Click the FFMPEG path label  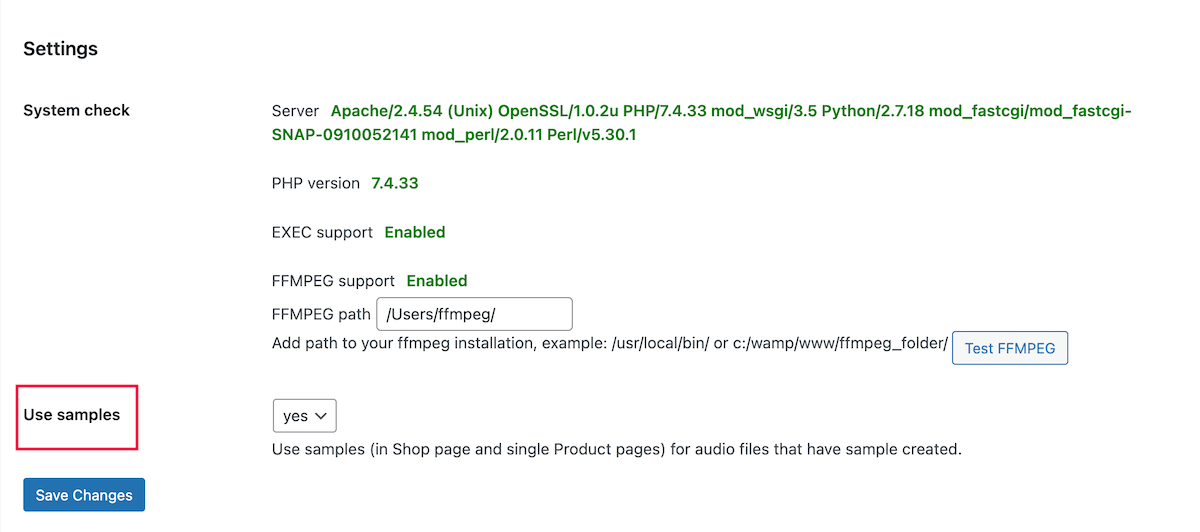tap(321, 314)
